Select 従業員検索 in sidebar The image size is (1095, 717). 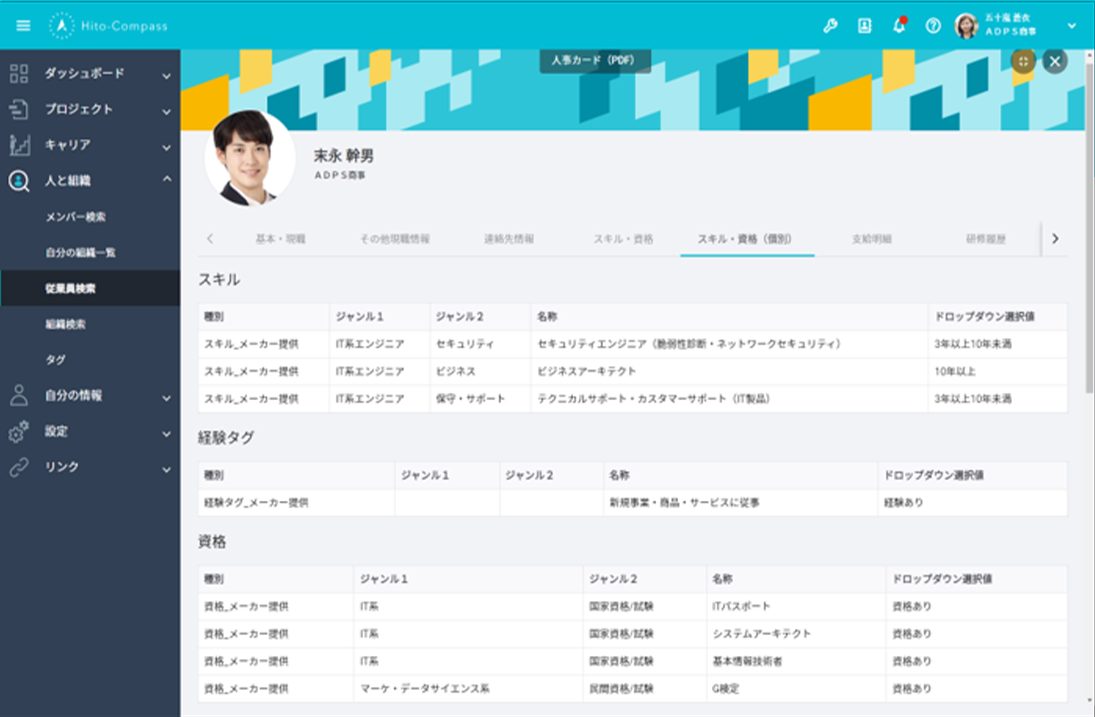(90, 288)
